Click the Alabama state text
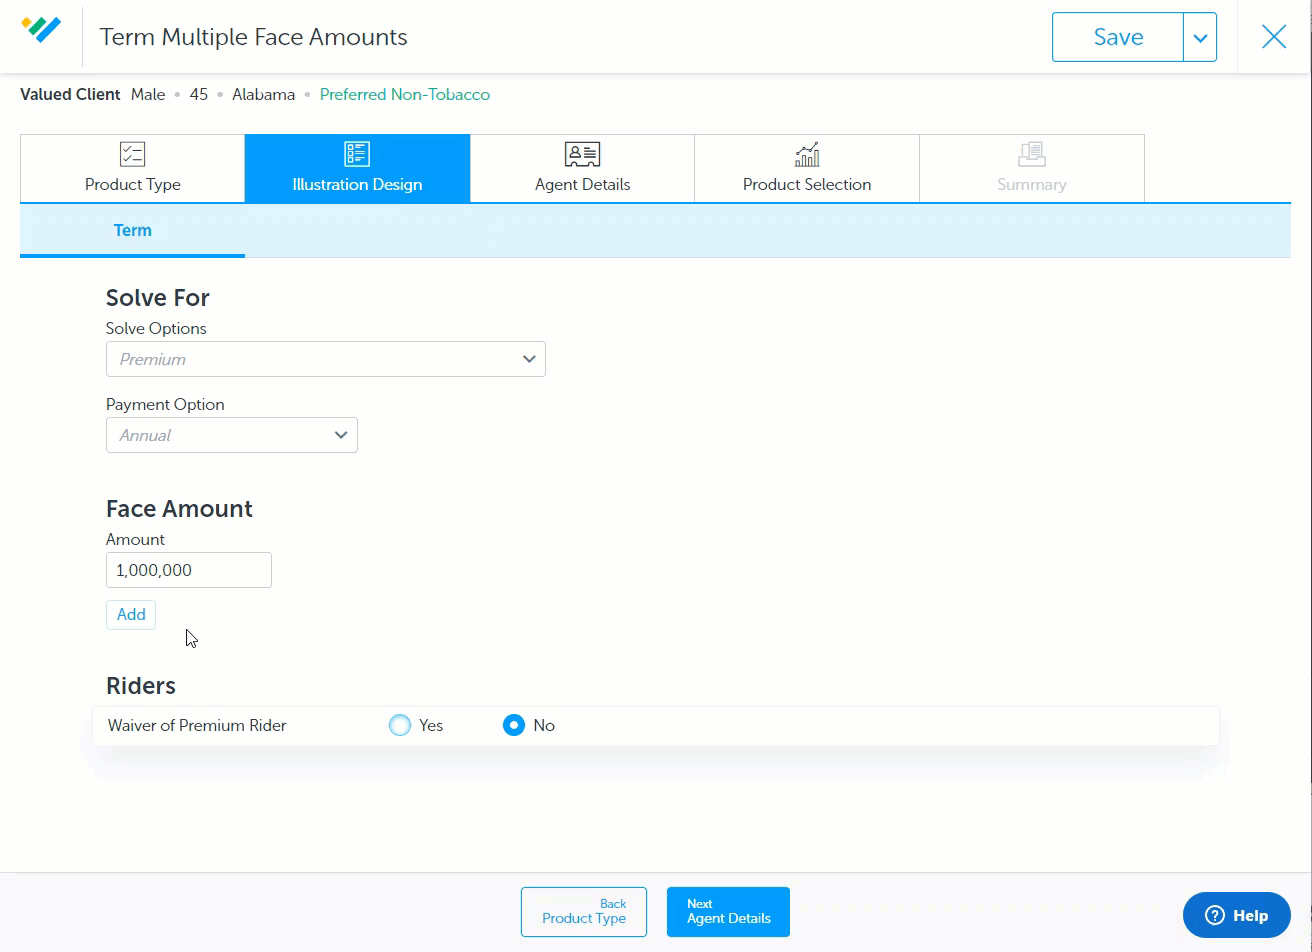 [x=264, y=95]
